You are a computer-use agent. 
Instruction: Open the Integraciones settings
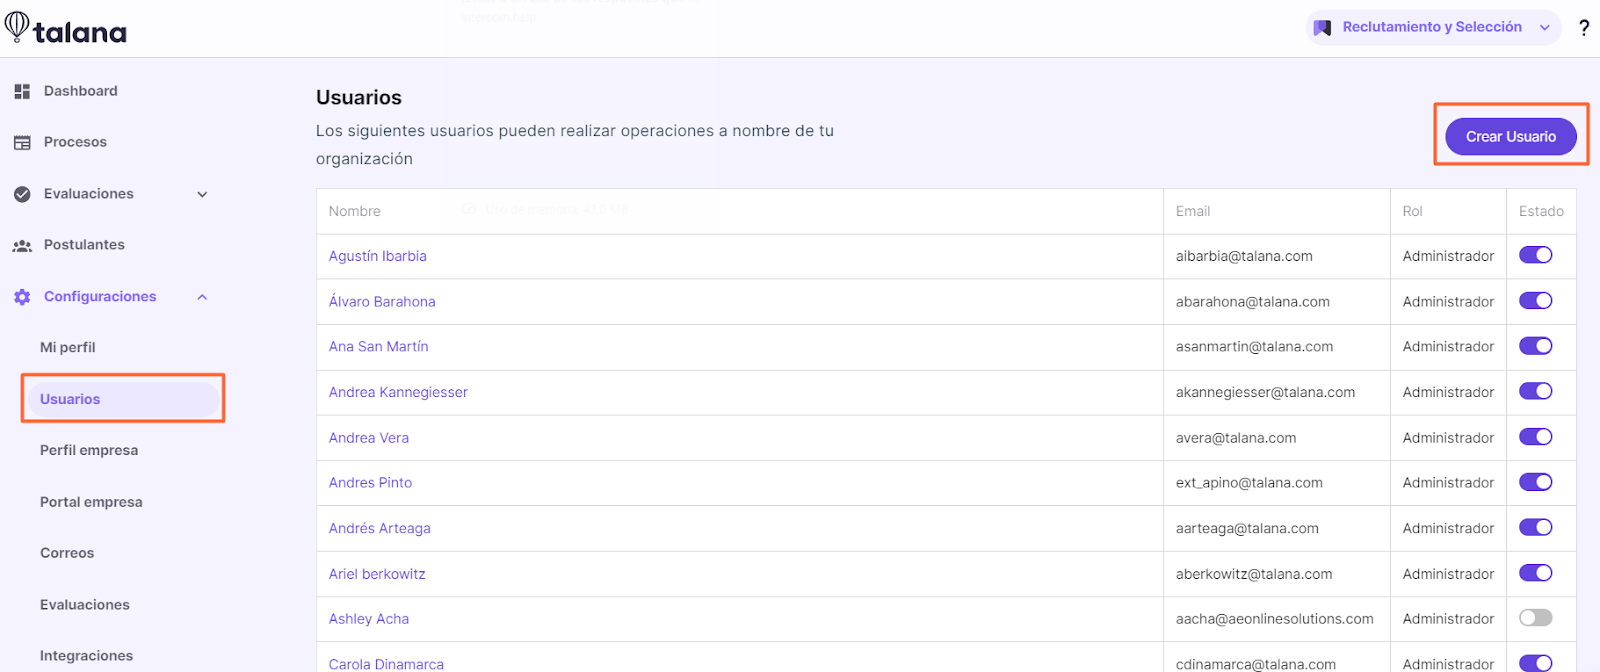coord(86,656)
